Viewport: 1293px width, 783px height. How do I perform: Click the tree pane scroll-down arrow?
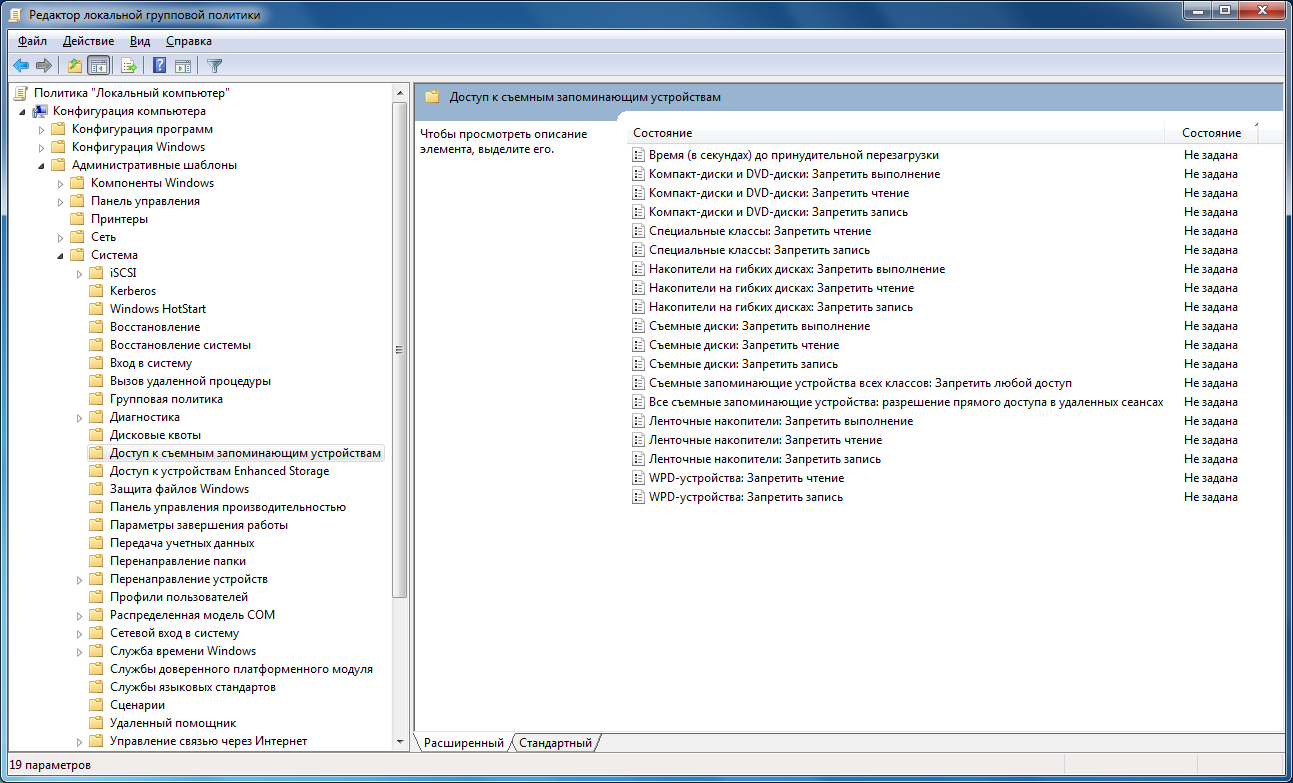point(399,741)
